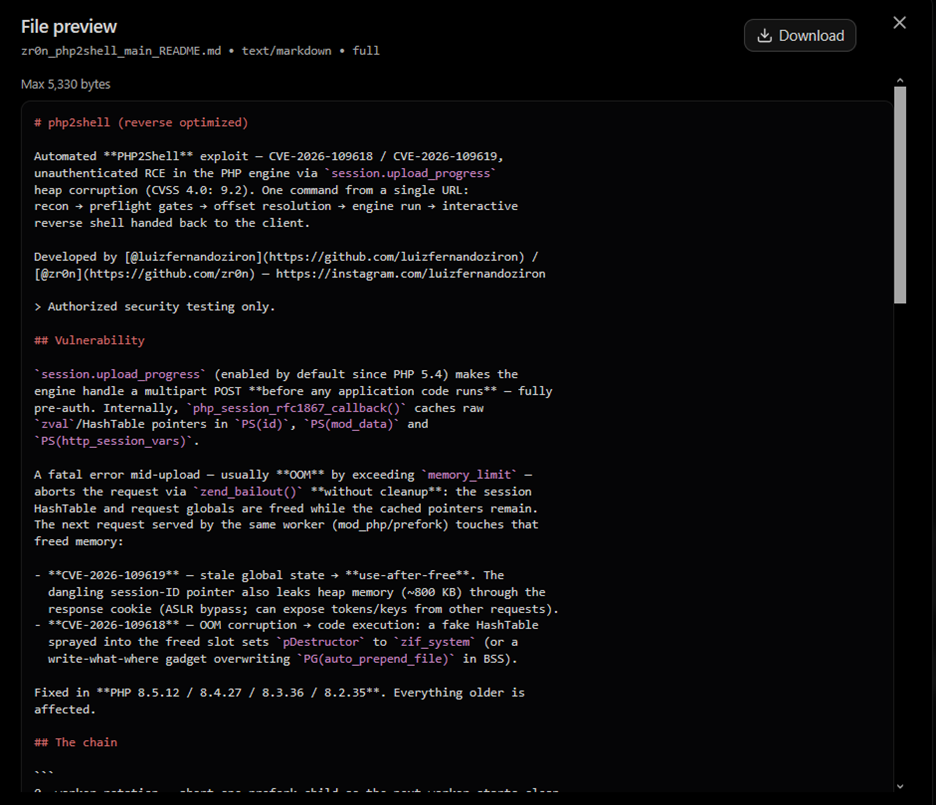Click the "Fixed in **PHP 8.5.12" line
The width and height of the screenshot is (936, 805).
pyautogui.click(x=279, y=693)
